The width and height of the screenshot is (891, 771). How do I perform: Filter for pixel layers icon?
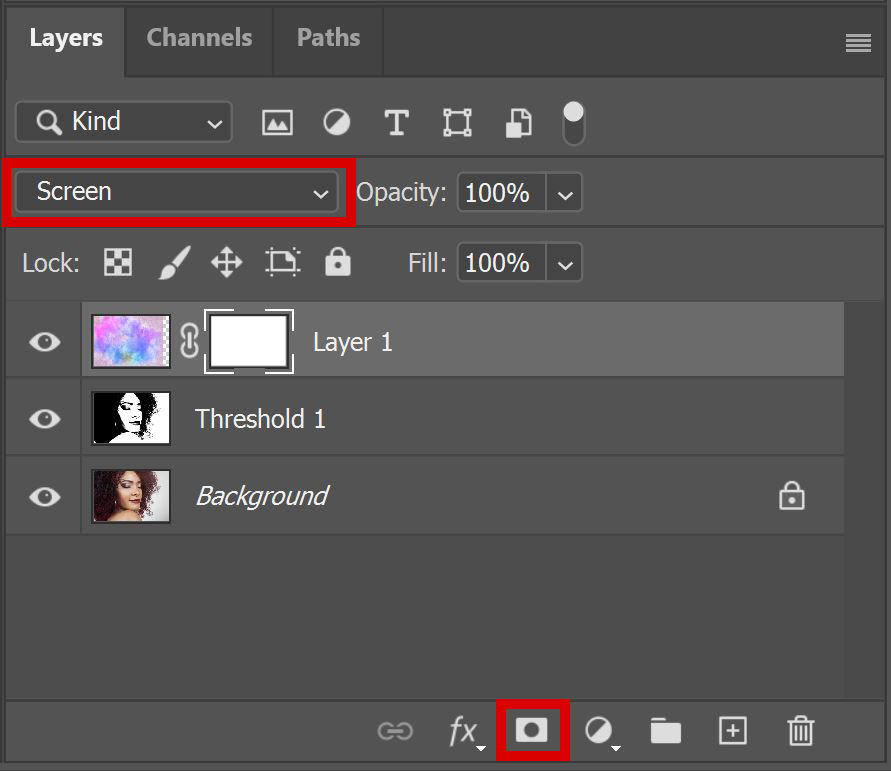(x=277, y=122)
